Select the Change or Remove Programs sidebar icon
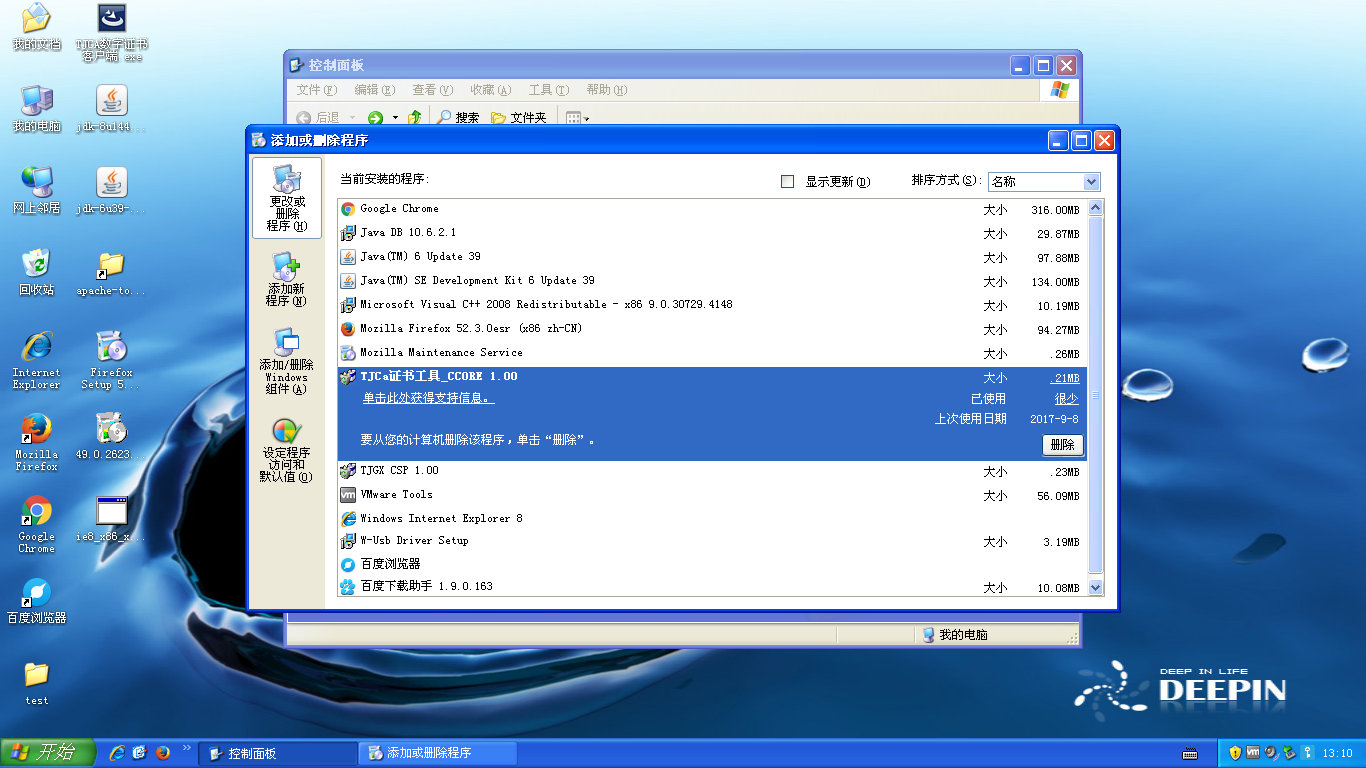The image size is (1366, 768). (286, 198)
